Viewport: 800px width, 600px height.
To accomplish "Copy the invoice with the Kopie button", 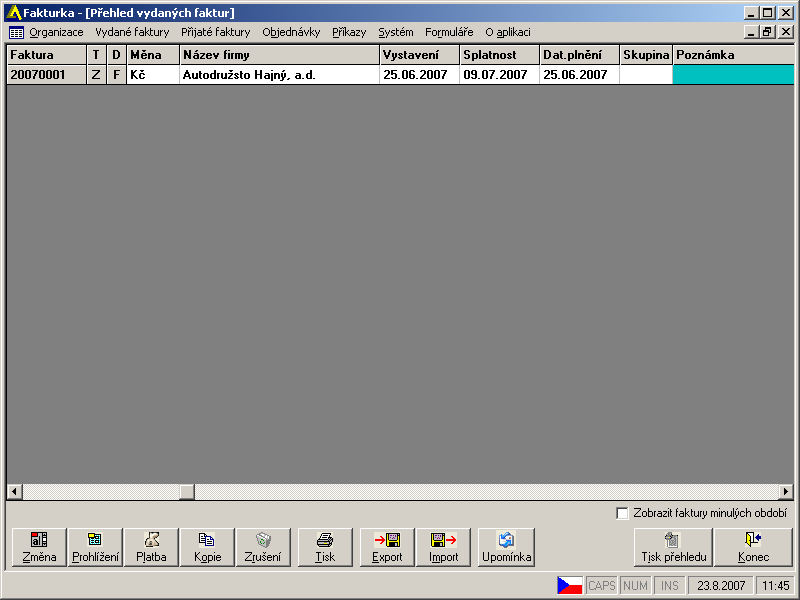I will pyautogui.click(x=208, y=547).
